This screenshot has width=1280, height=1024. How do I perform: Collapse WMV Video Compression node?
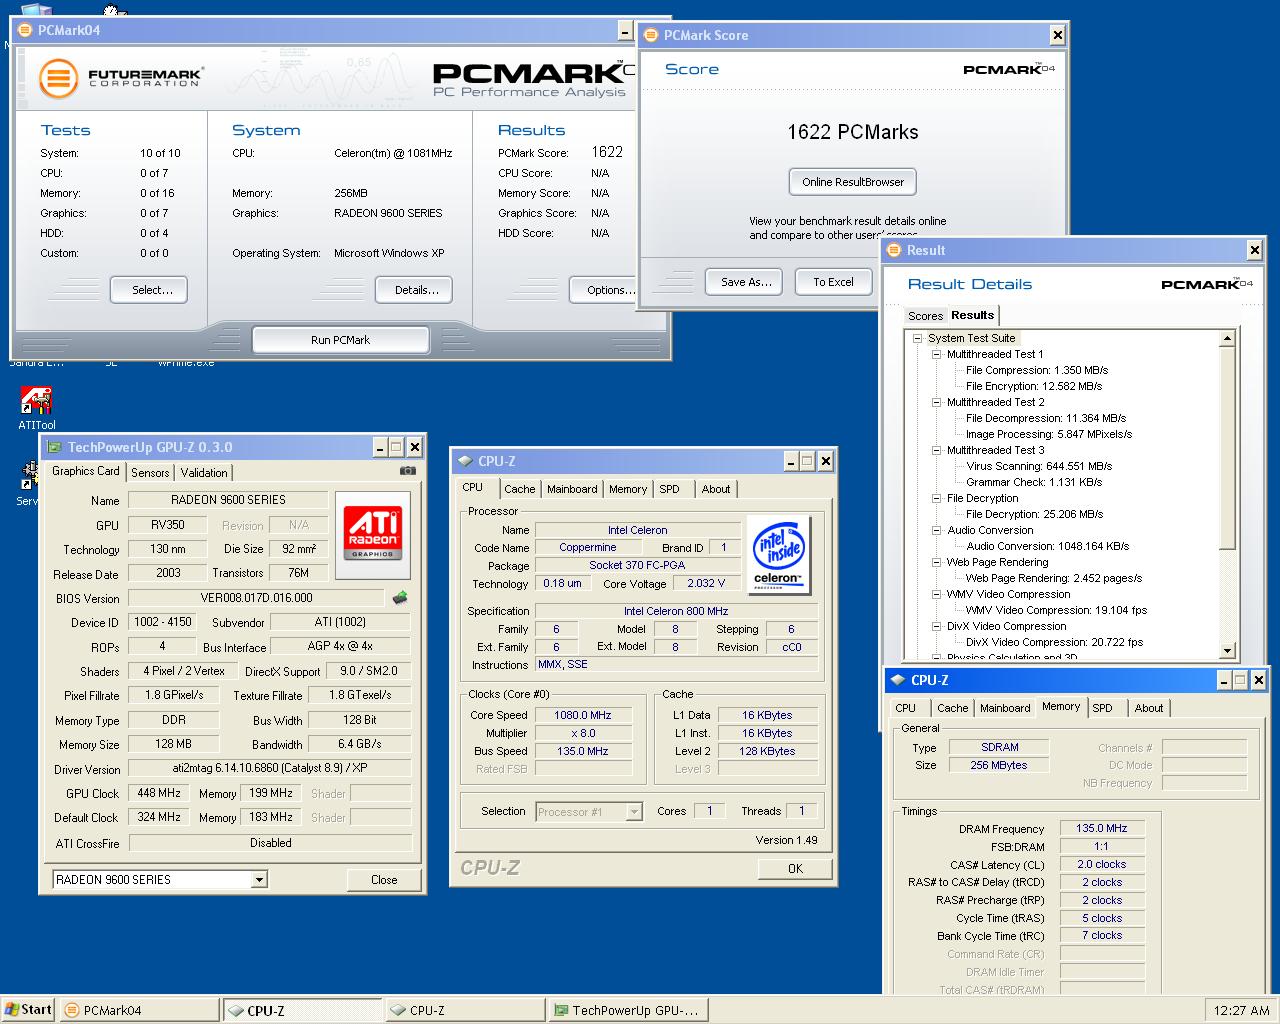pos(936,594)
